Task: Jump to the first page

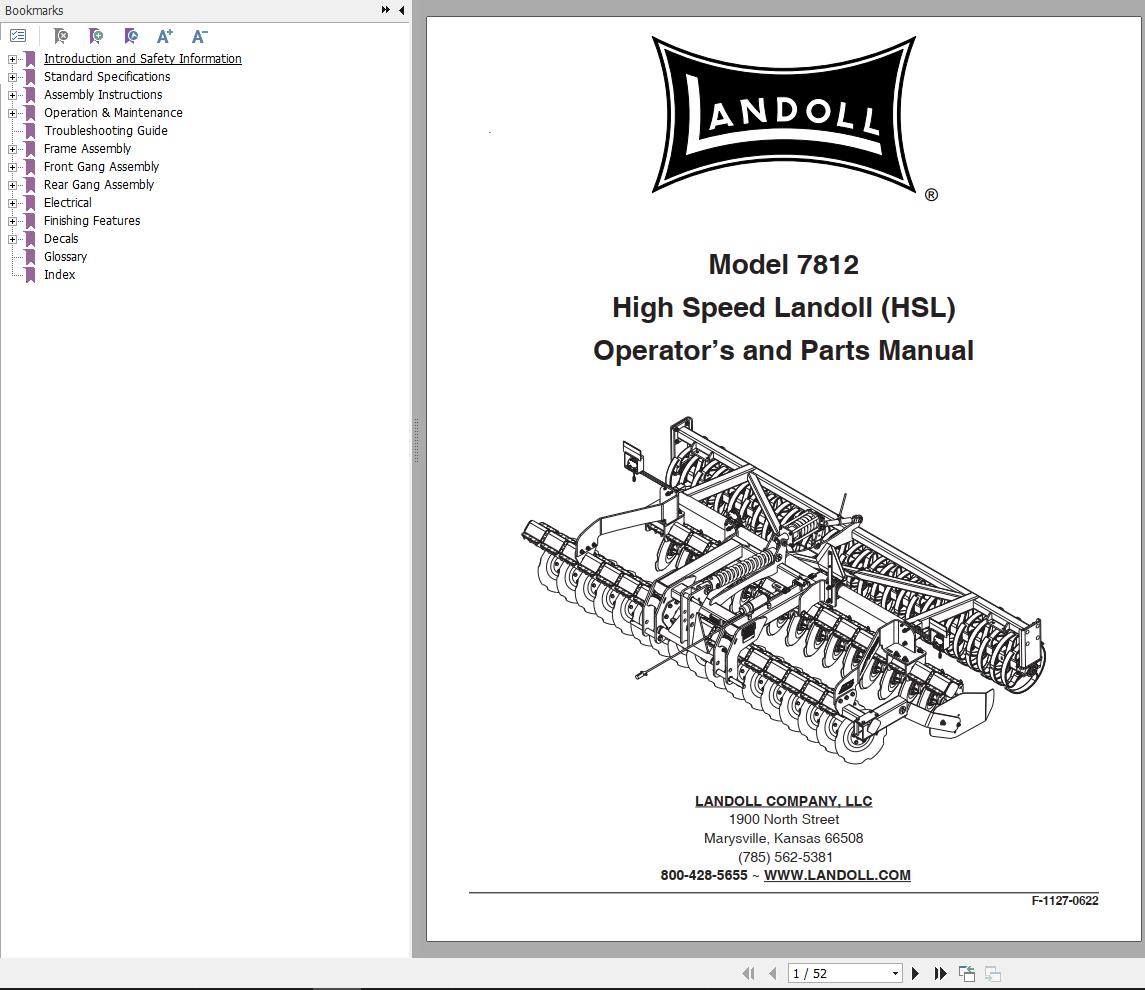Action: click(748, 972)
